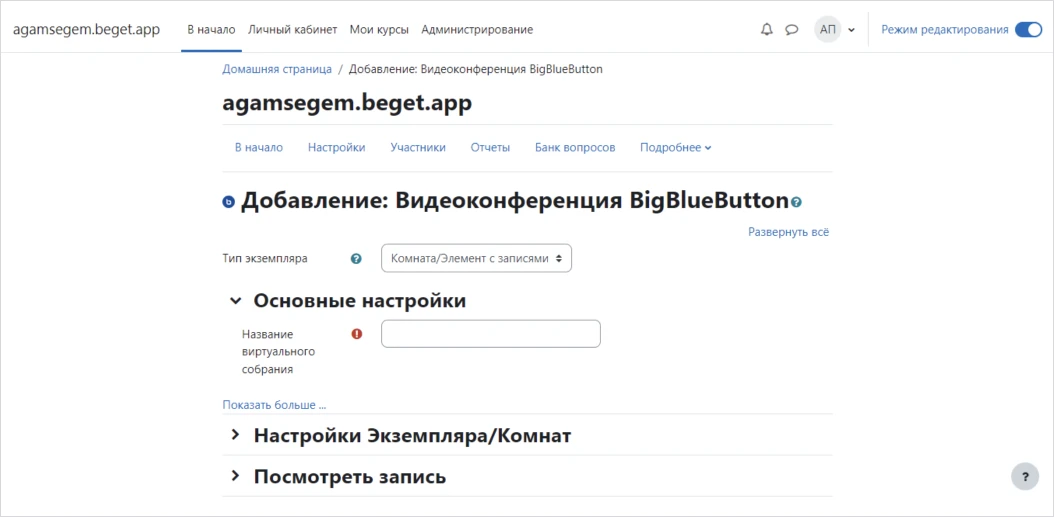Click the Основные настройки heading text

pos(360,301)
